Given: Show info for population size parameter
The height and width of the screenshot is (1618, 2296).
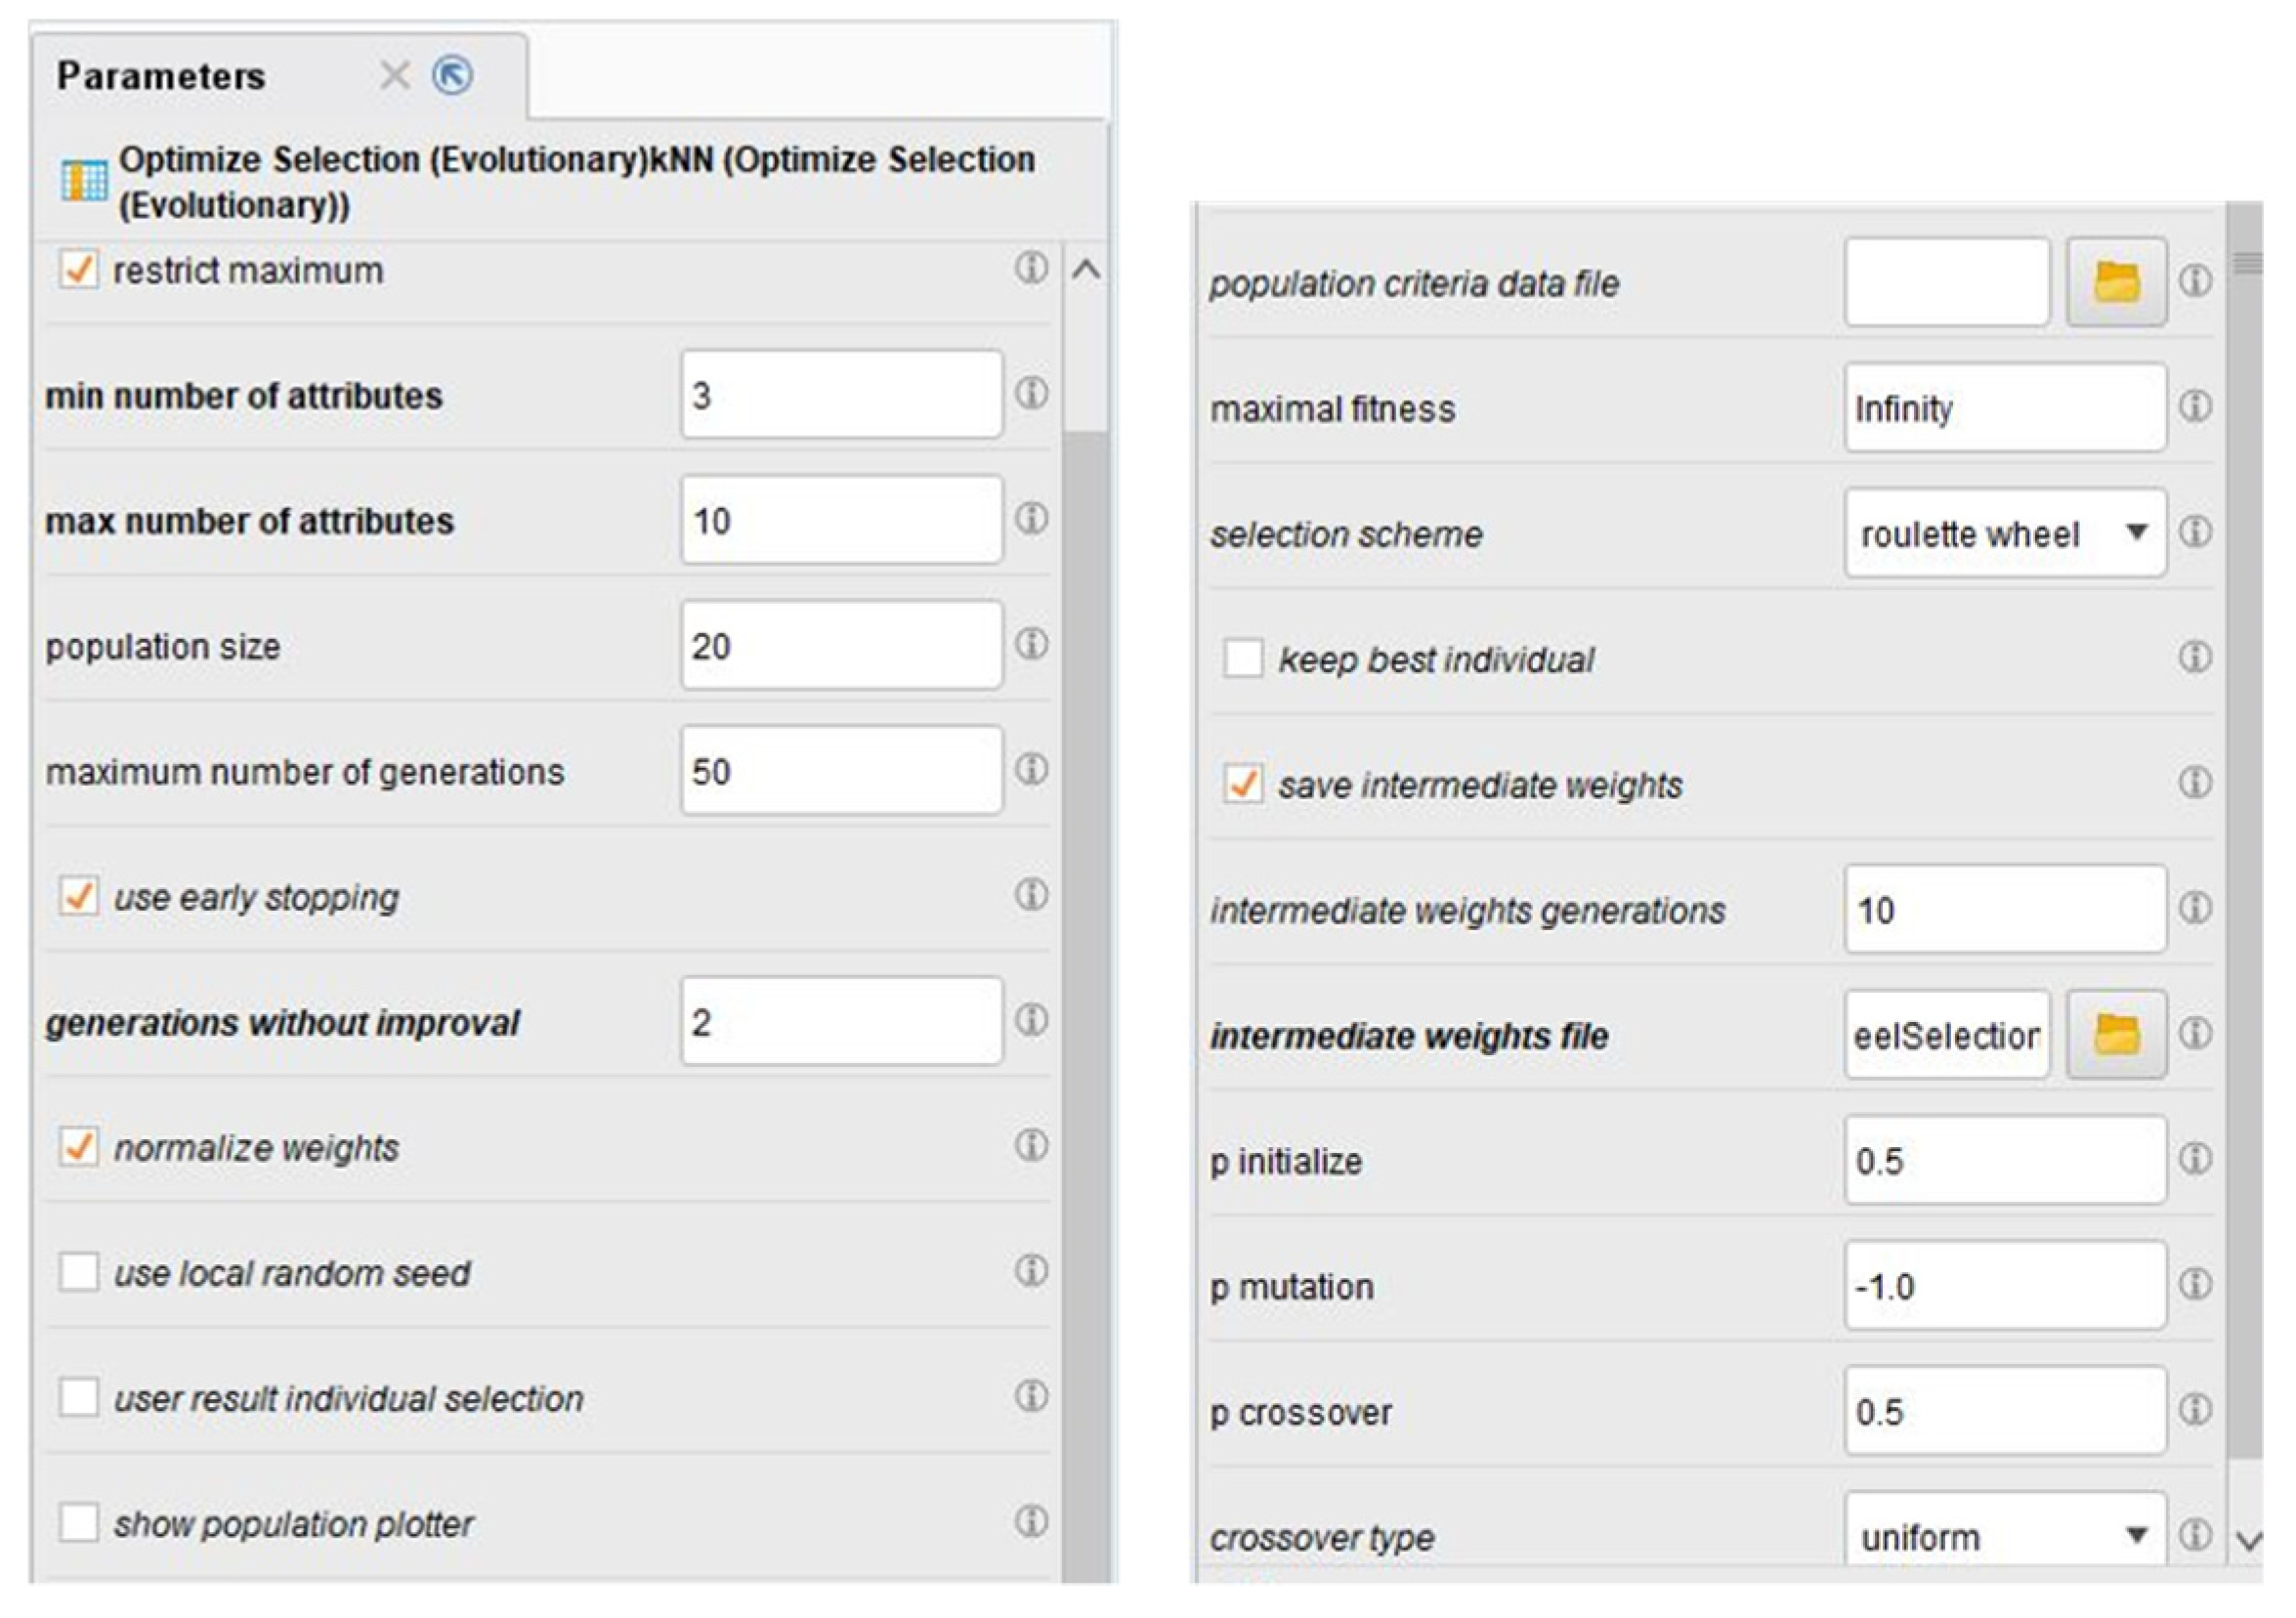Looking at the screenshot, I should pyautogui.click(x=1031, y=644).
